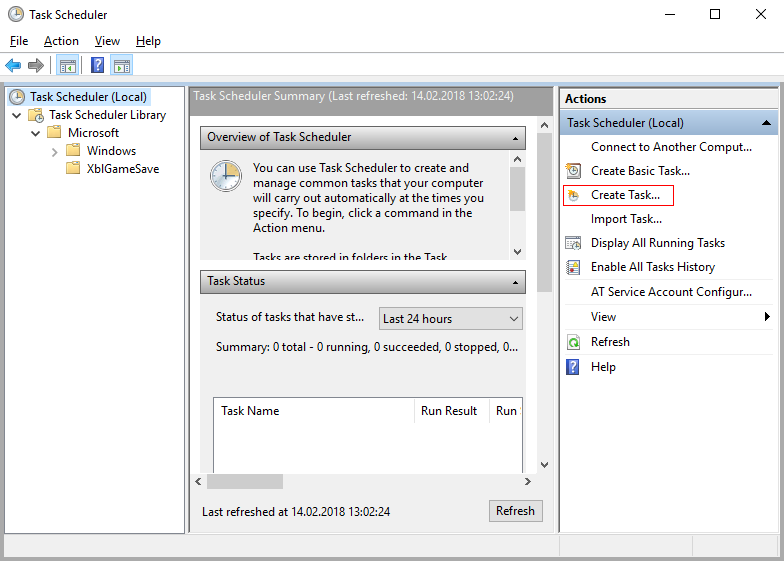Click the green Refresh icon in Actions
Viewport: 784px width, 561px height.
point(573,342)
